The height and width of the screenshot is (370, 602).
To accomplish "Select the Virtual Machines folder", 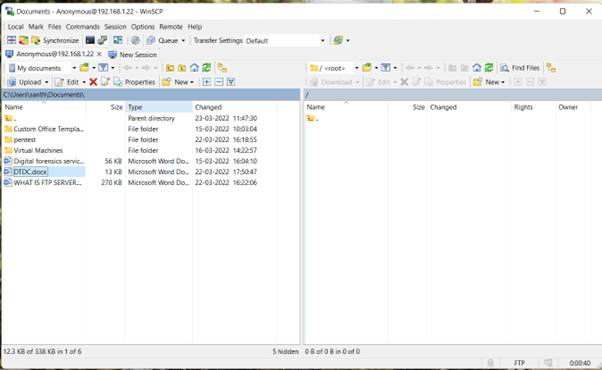I will point(38,150).
